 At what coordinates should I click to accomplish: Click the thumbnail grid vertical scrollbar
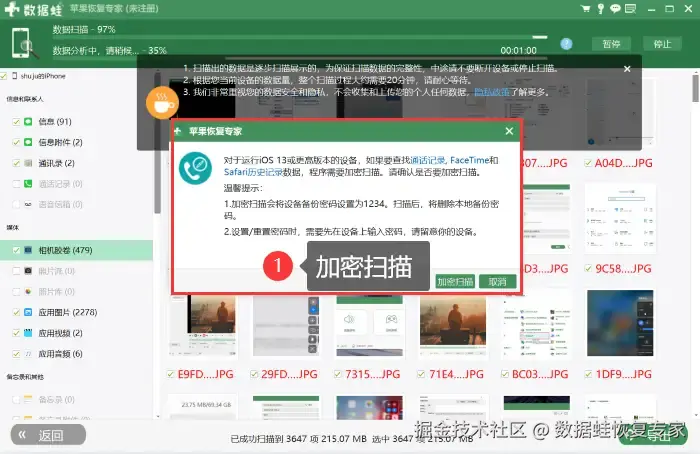(x=696, y=88)
